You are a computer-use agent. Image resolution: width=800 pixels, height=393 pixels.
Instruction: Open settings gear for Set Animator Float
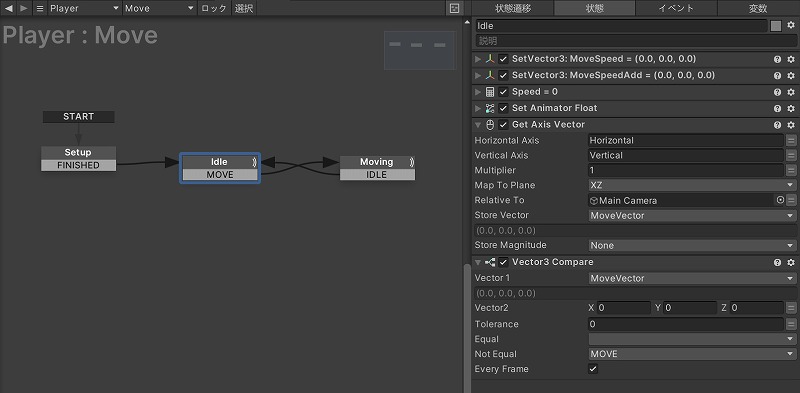pyautogui.click(x=791, y=108)
